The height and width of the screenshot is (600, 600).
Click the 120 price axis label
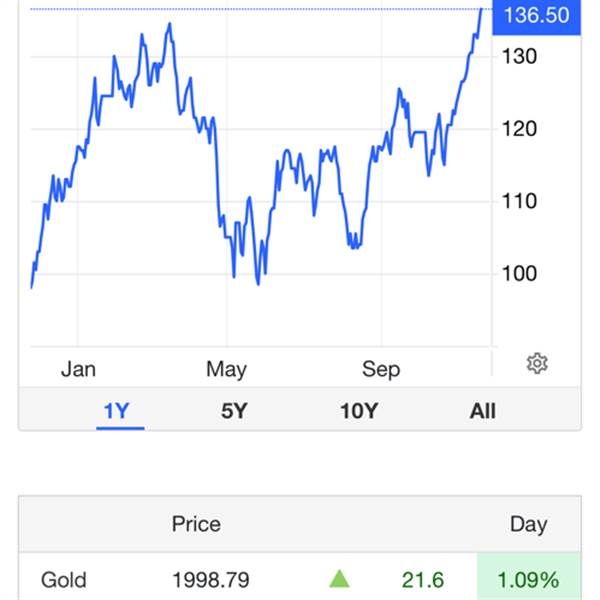click(519, 129)
